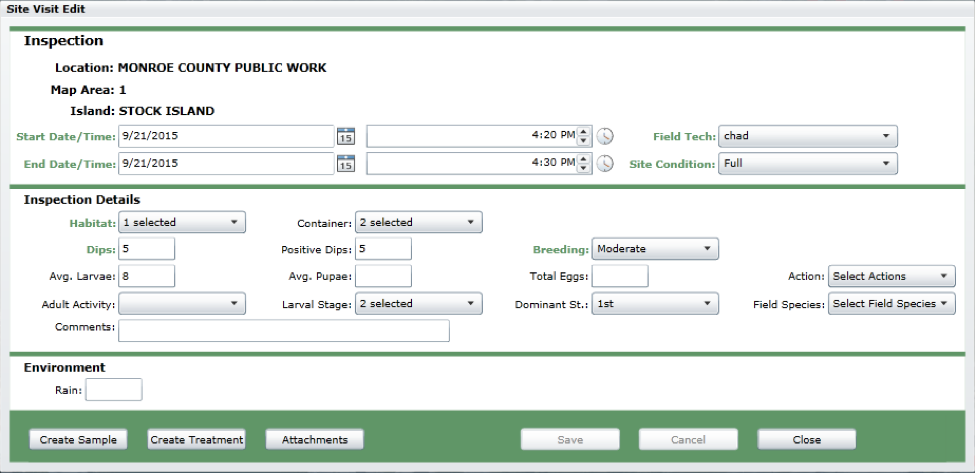Screen dimensions: 975x473
Task: Click the Comments text box
Action: [x=284, y=331]
